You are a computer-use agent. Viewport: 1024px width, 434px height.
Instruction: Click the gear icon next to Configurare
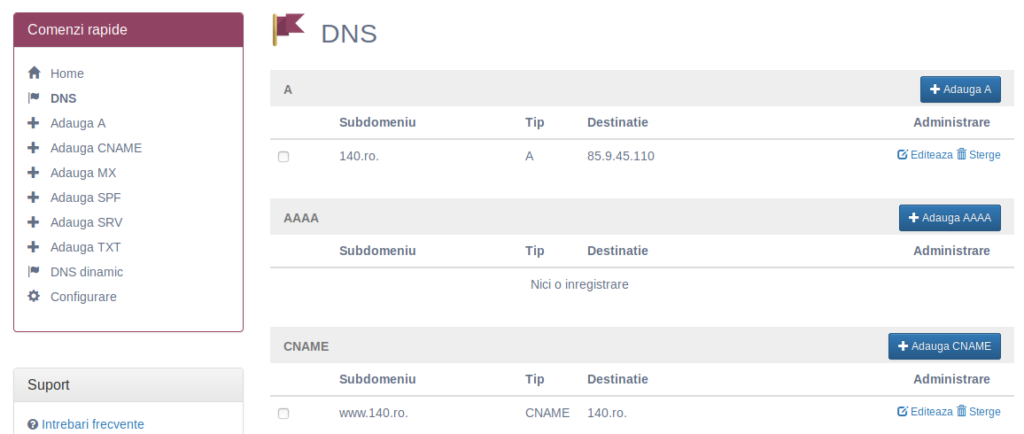click(x=34, y=296)
